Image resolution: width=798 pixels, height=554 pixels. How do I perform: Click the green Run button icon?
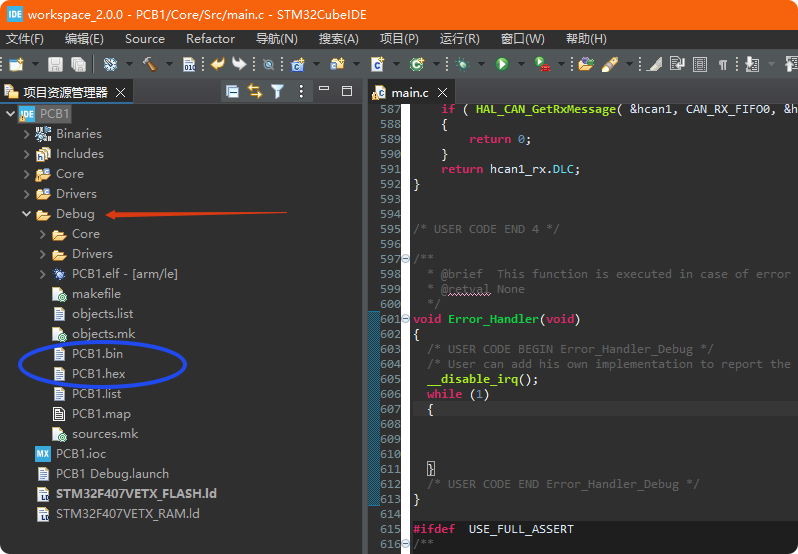click(x=501, y=64)
